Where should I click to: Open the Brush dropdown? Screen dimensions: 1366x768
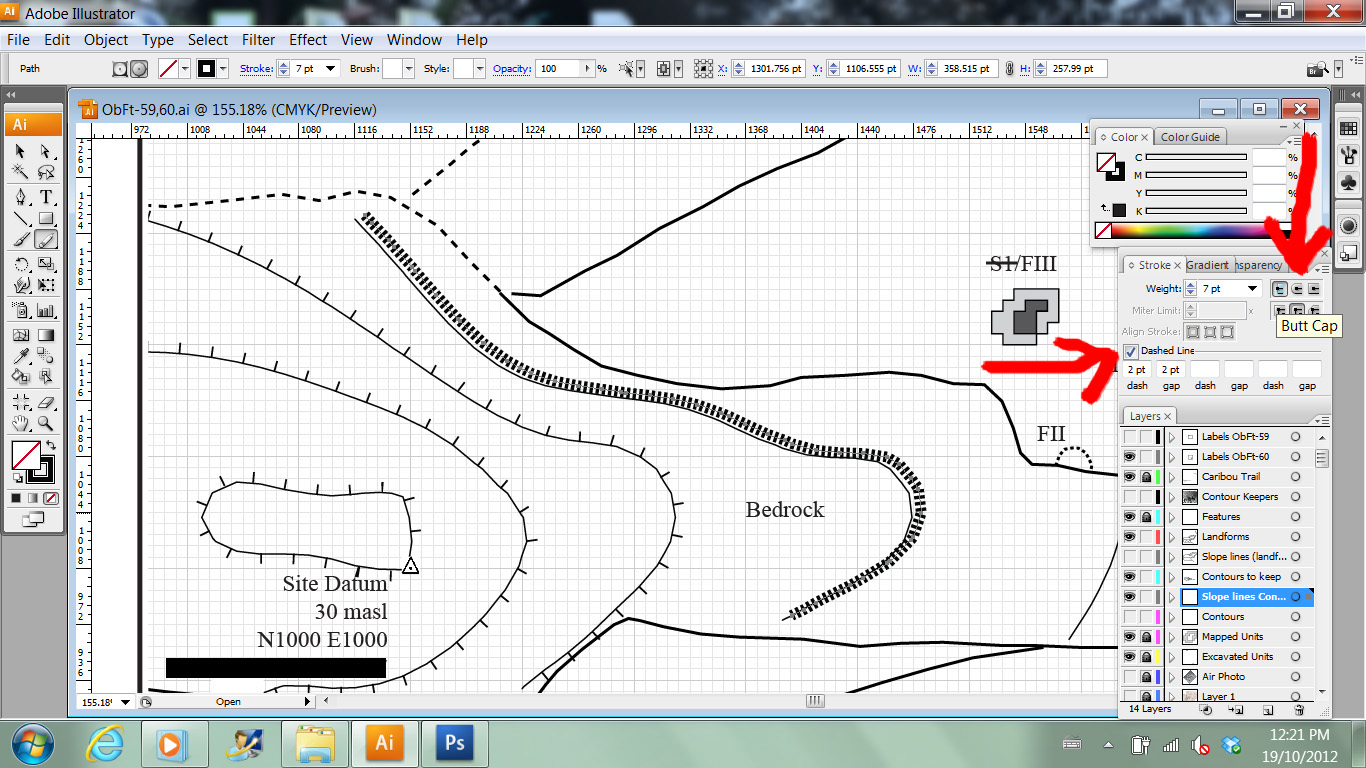point(408,69)
